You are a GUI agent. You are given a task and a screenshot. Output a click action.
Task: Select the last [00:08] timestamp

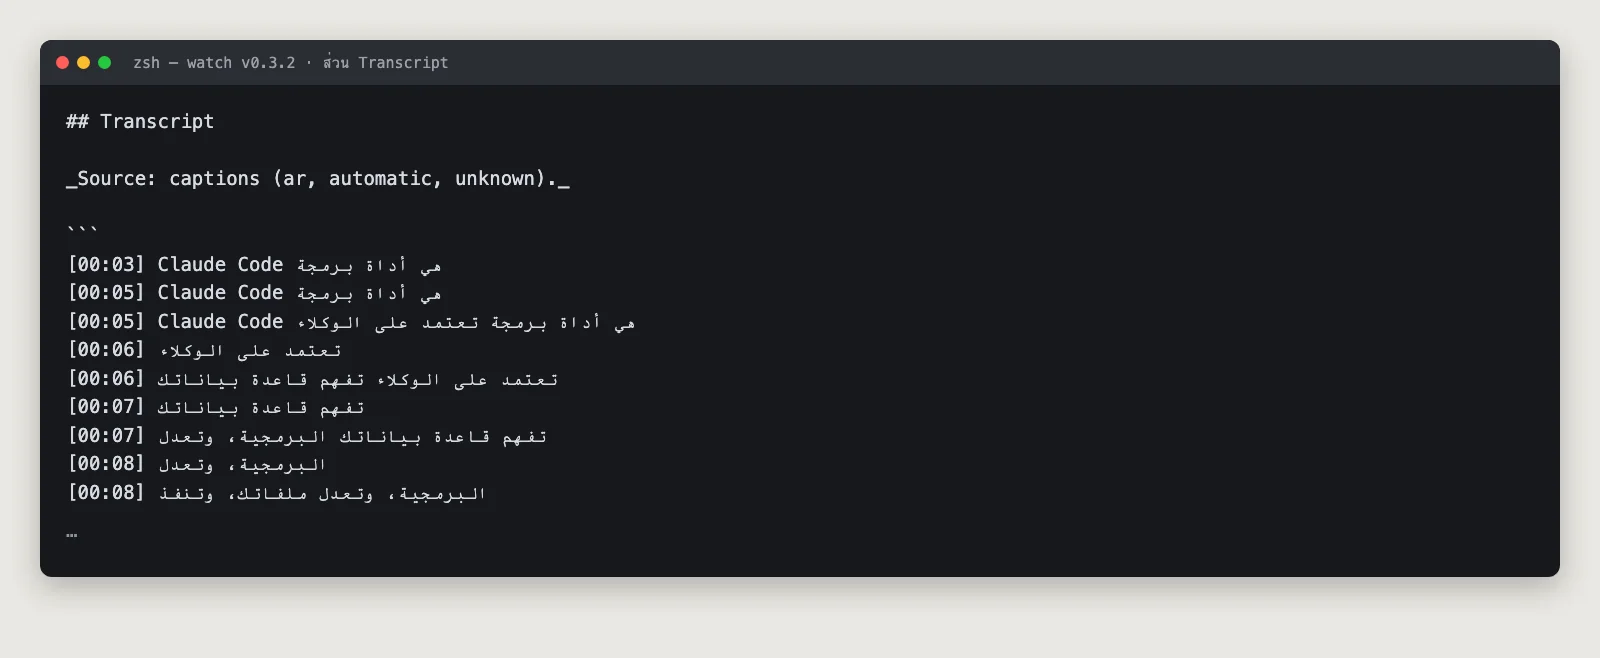[x=106, y=492]
